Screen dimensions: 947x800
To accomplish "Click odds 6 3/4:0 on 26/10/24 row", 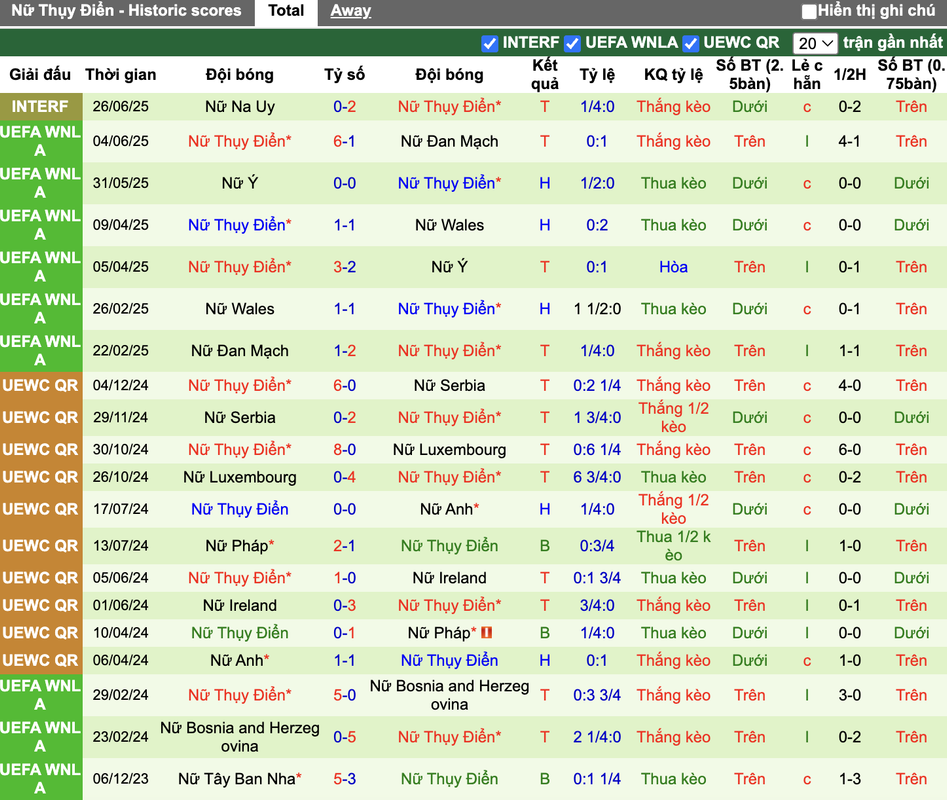I will pos(597,478).
